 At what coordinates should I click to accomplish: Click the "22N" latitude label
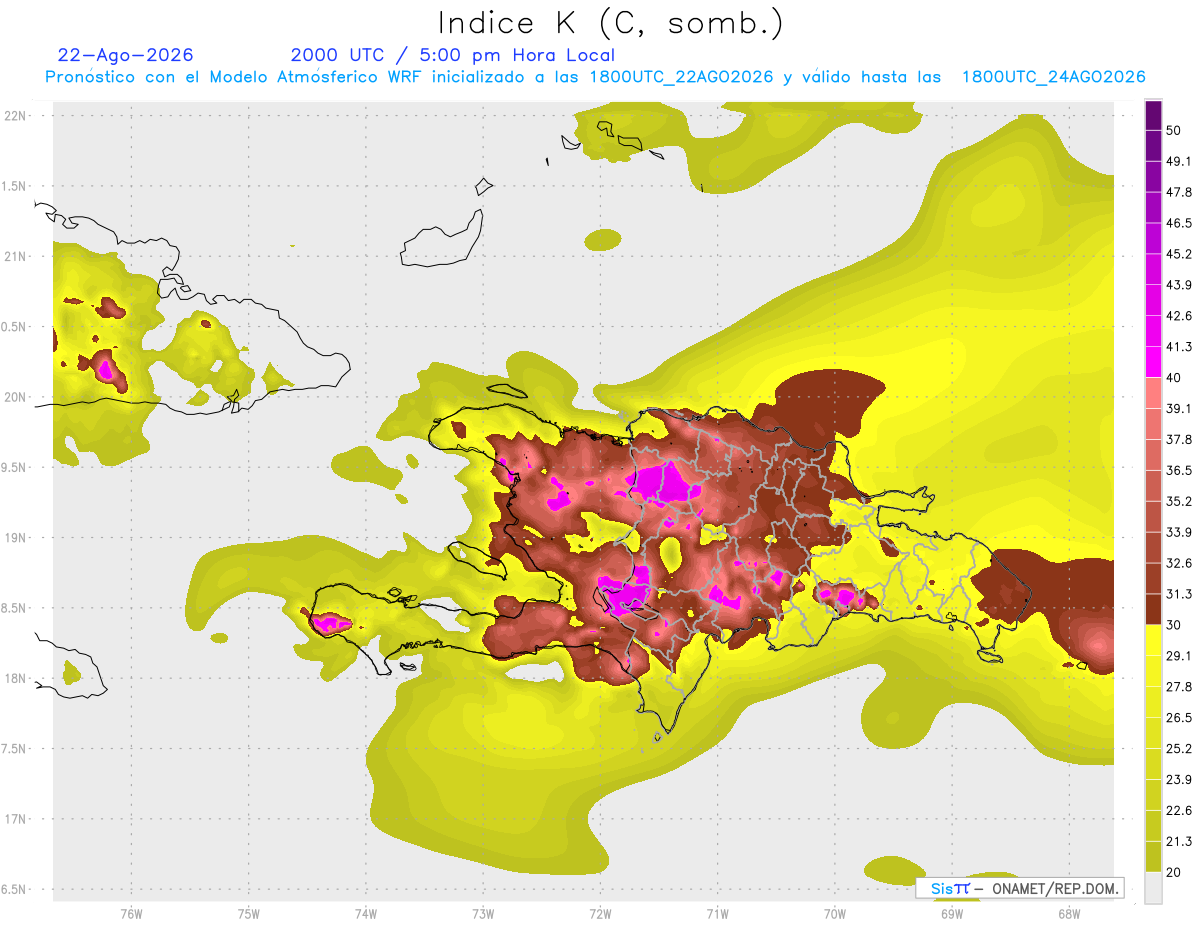click(17, 115)
